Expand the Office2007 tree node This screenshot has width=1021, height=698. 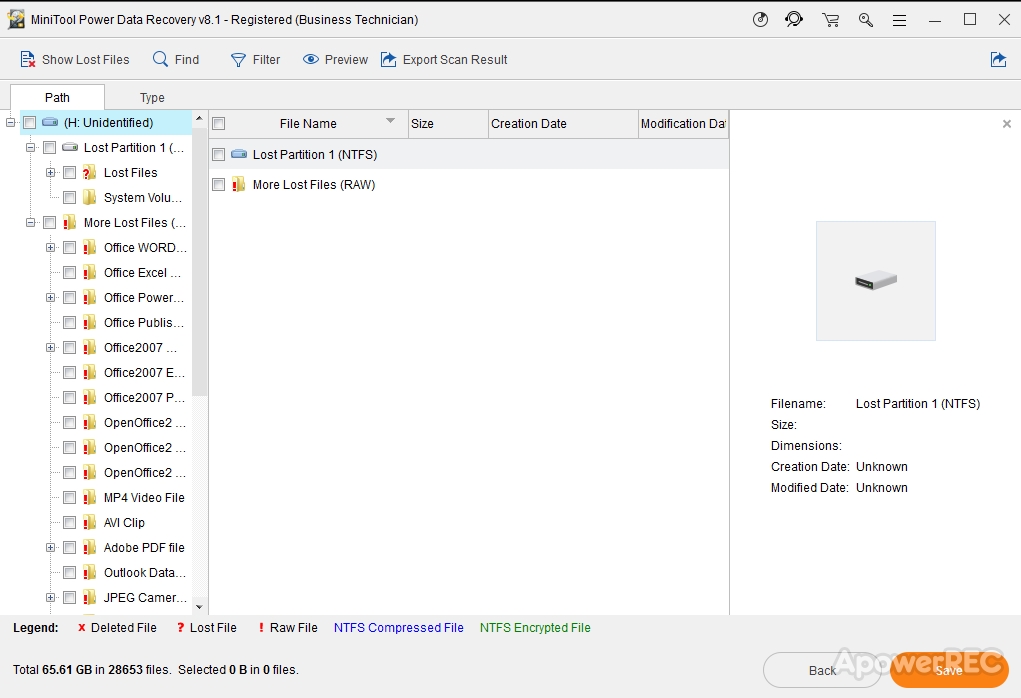click(x=50, y=348)
